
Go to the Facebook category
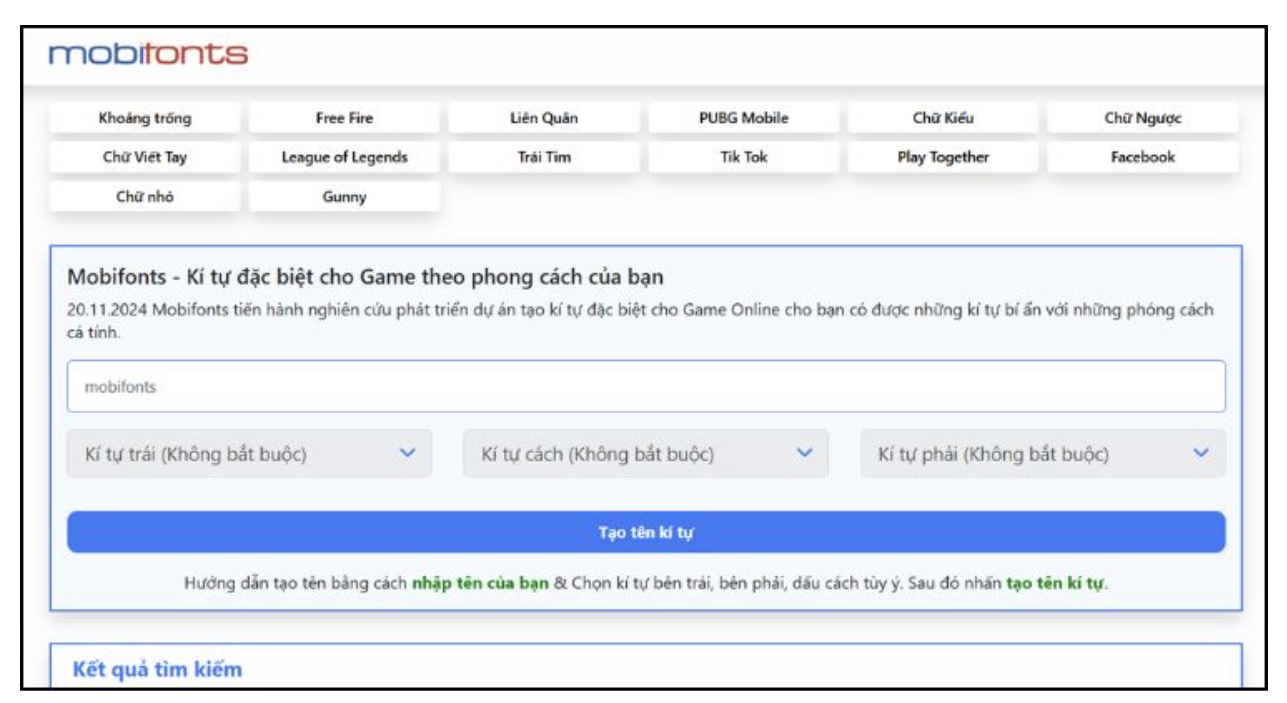tap(1142, 157)
